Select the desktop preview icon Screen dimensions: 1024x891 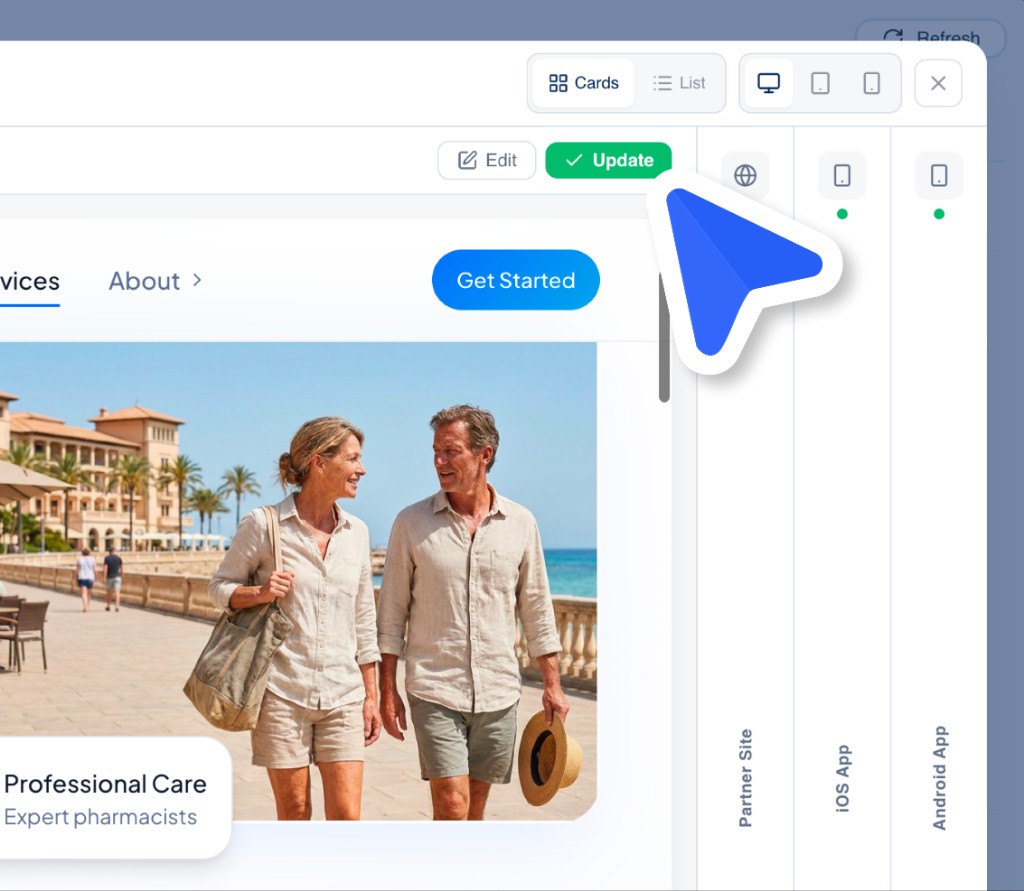point(768,83)
